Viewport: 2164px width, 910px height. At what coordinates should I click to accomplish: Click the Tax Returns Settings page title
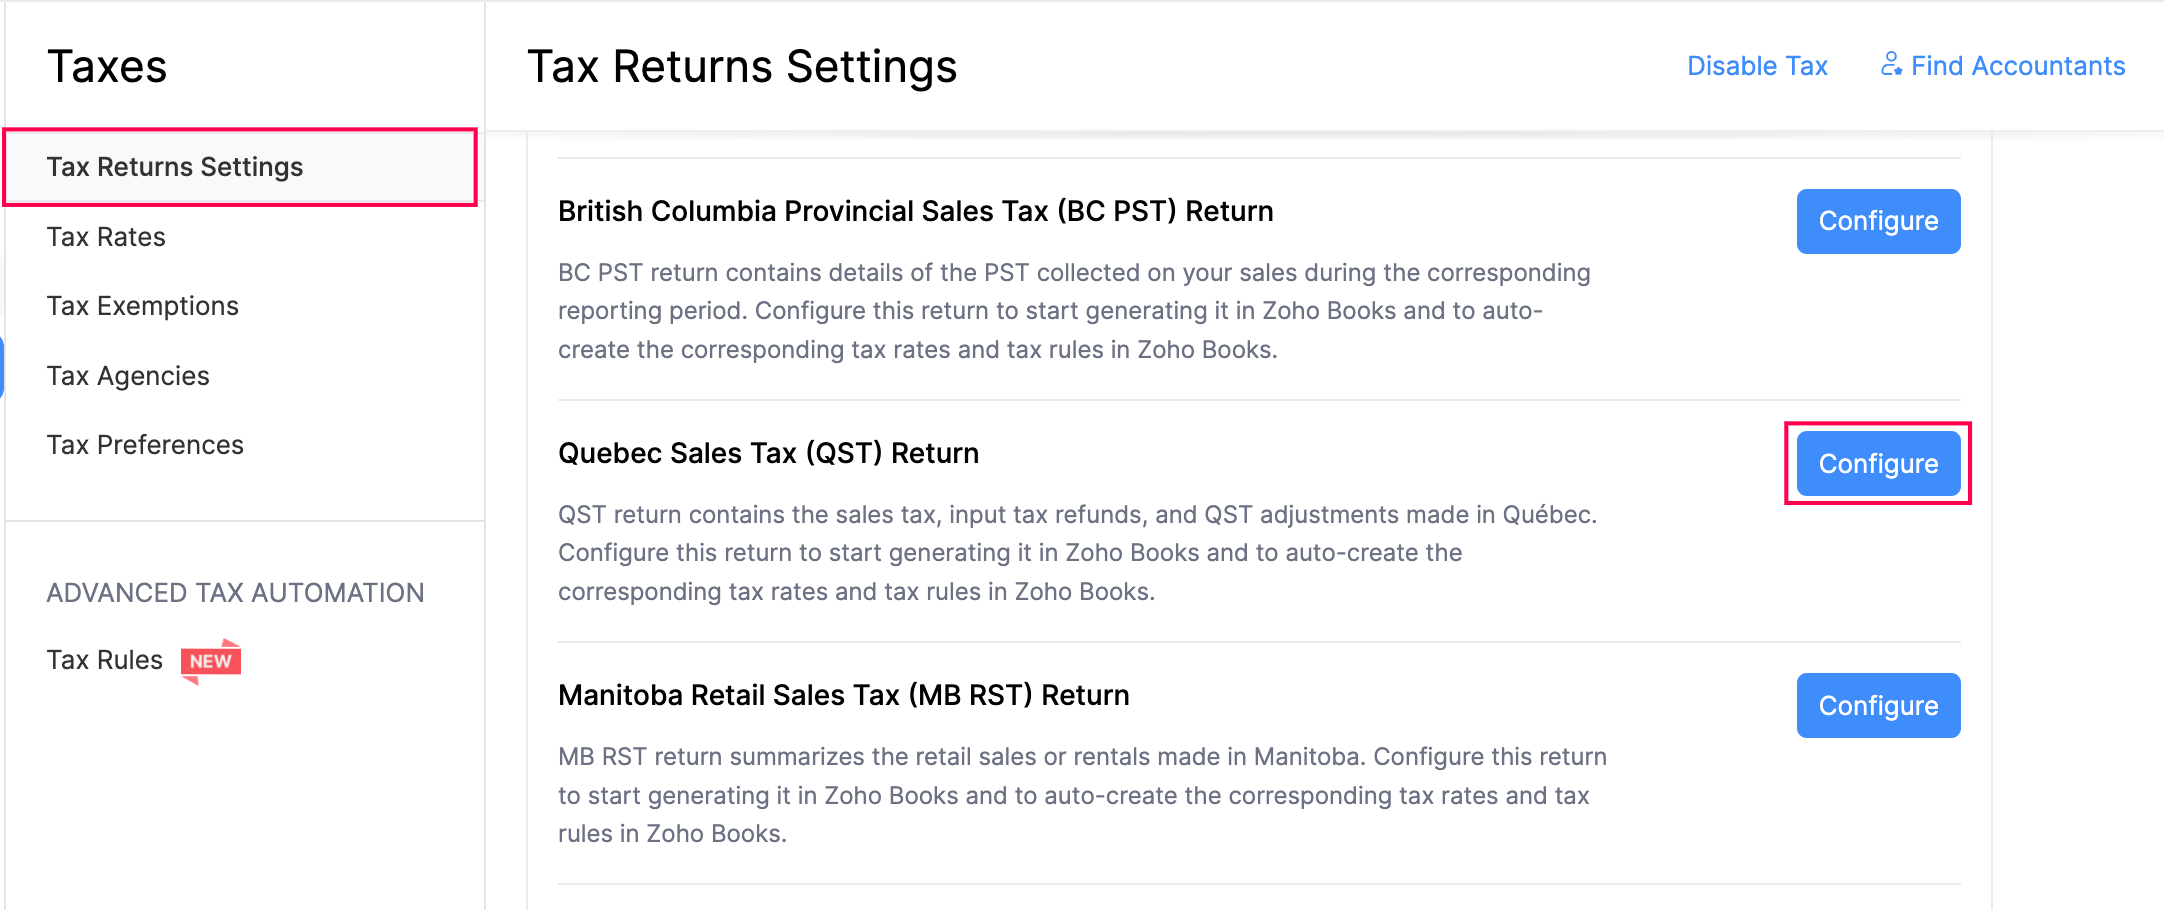(x=743, y=66)
